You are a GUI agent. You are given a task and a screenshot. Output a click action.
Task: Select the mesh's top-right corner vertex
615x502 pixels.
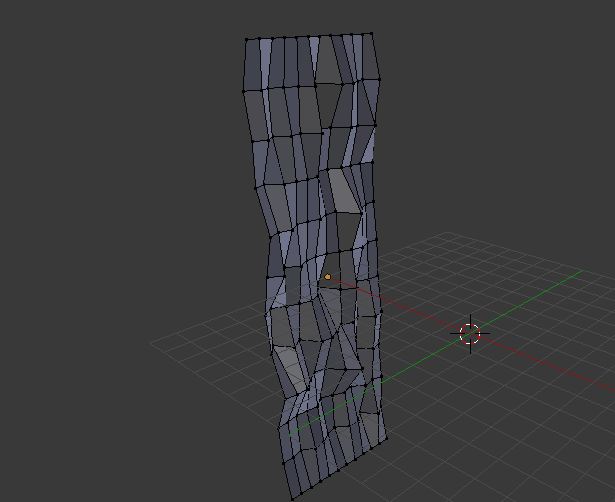point(371,33)
